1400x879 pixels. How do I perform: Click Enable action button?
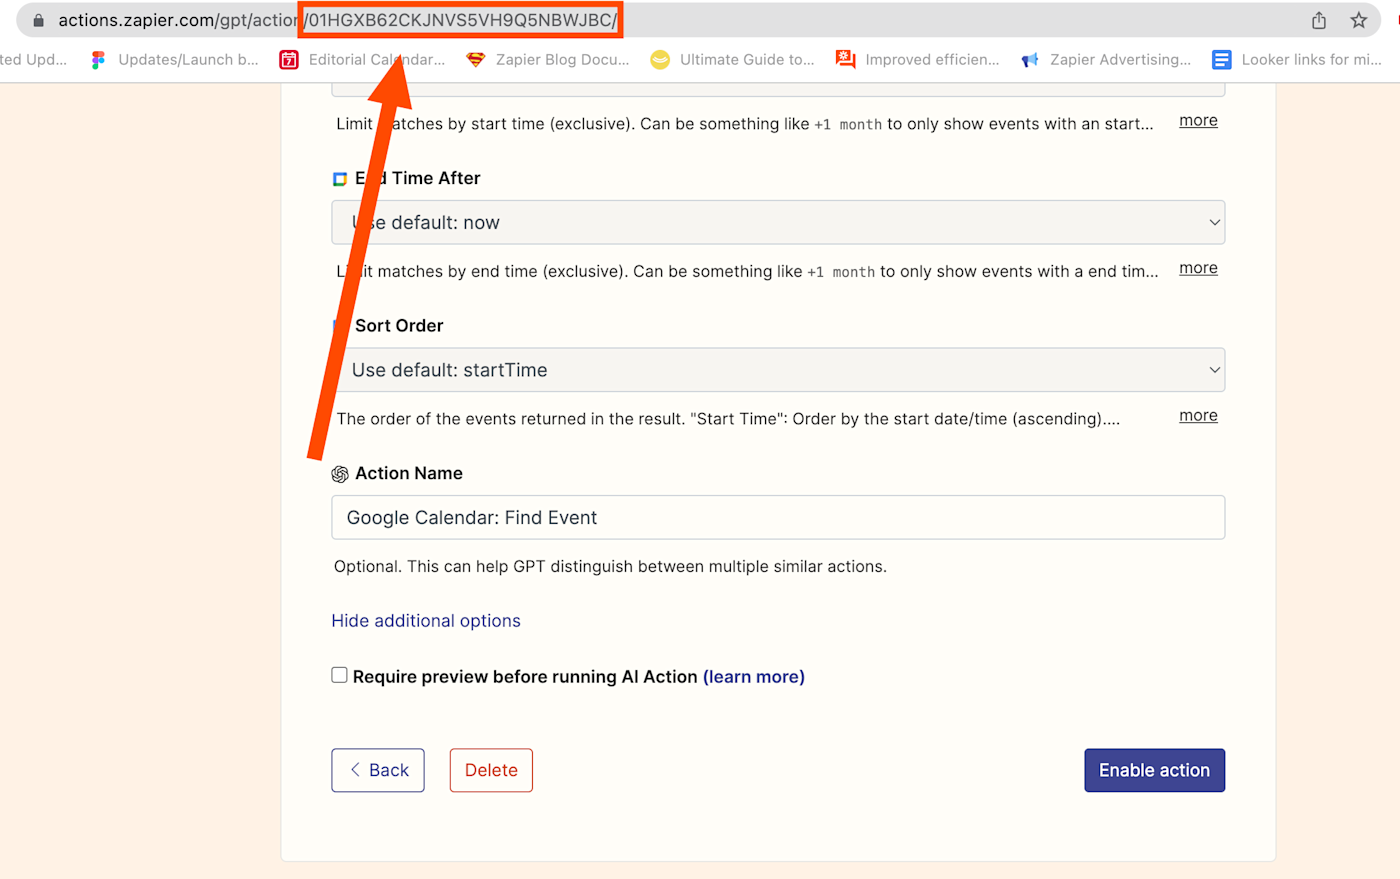tap(1154, 770)
